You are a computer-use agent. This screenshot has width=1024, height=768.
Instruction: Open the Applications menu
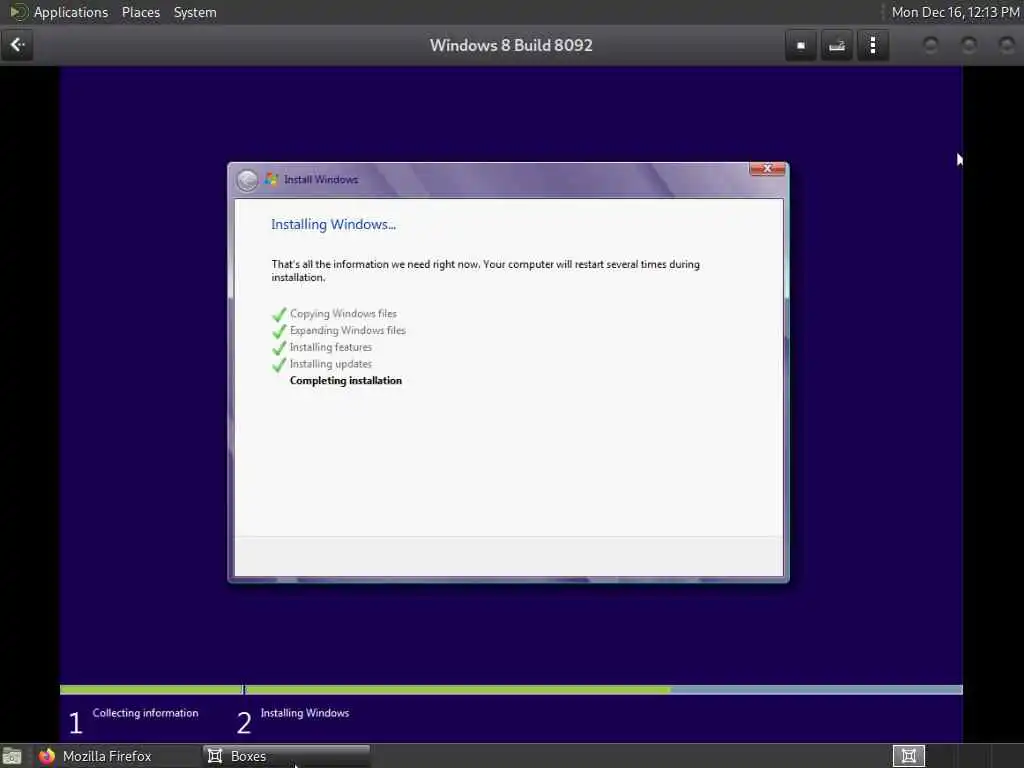[71, 12]
